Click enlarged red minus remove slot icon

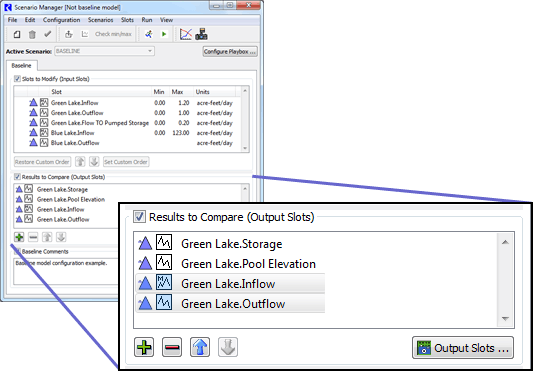tap(172, 347)
